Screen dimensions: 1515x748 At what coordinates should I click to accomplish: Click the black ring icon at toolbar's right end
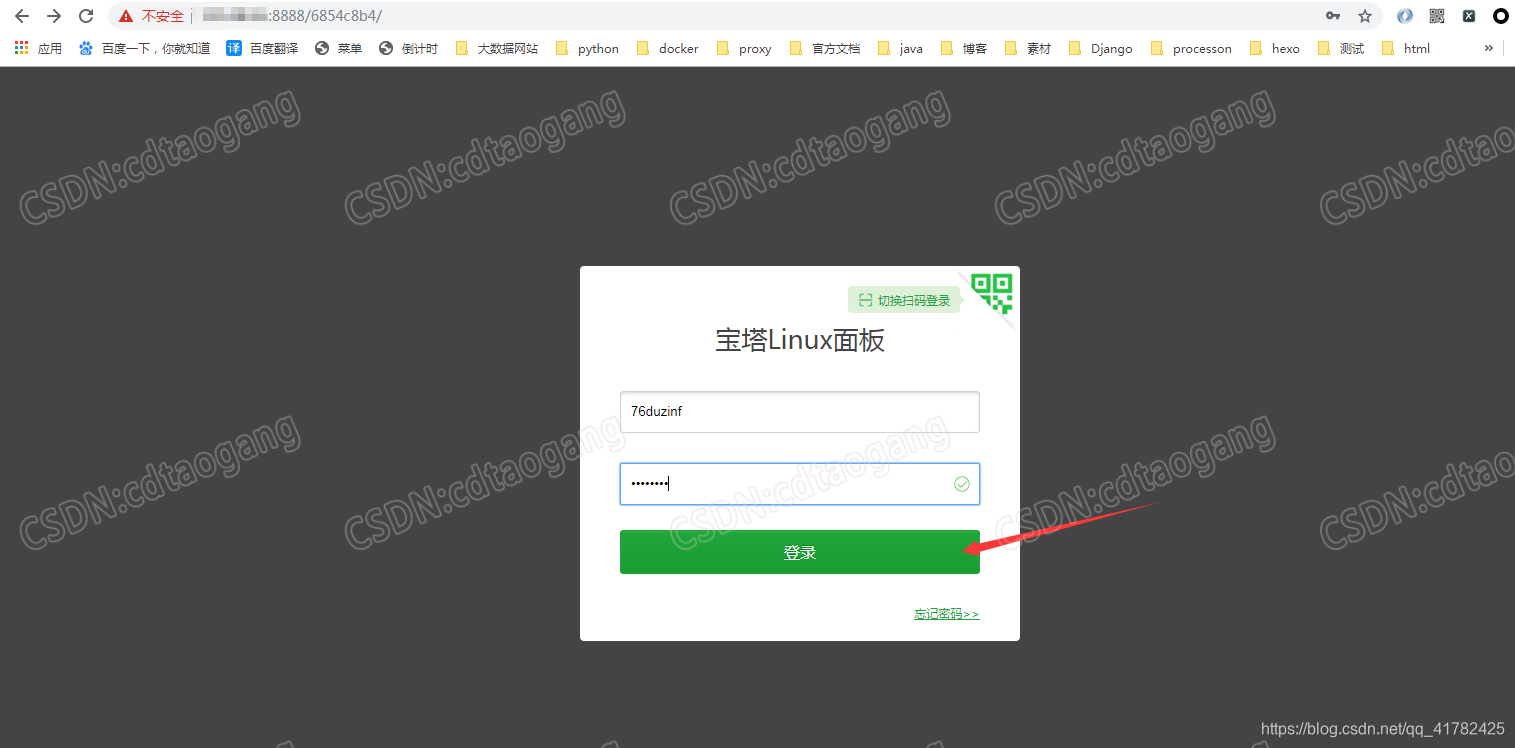coord(1501,16)
